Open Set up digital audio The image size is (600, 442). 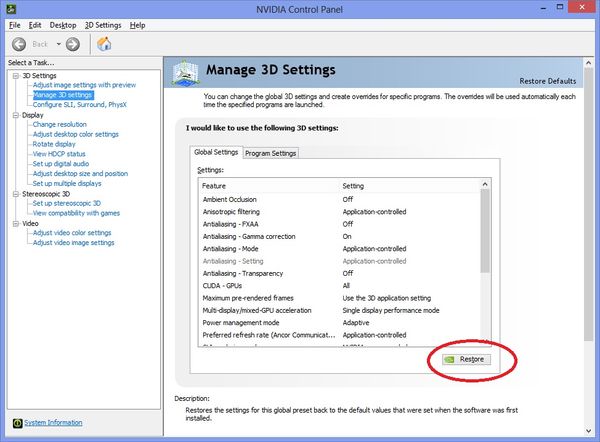coord(61,164)
